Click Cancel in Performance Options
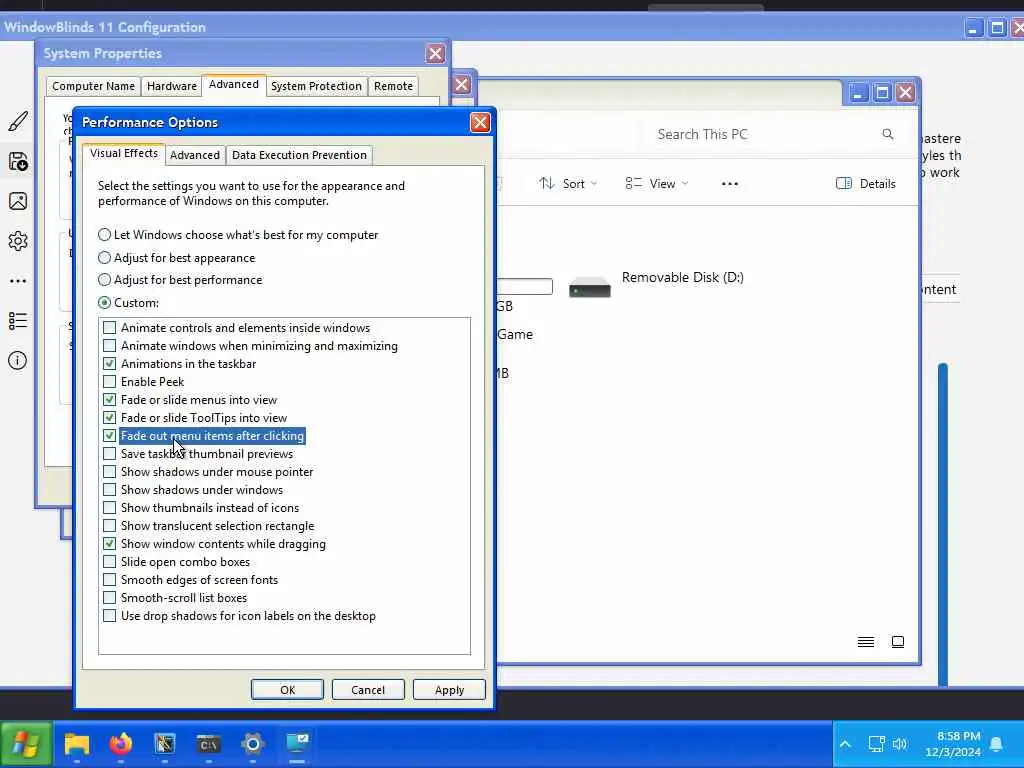The image size is (1024, 768). [368, 690]
